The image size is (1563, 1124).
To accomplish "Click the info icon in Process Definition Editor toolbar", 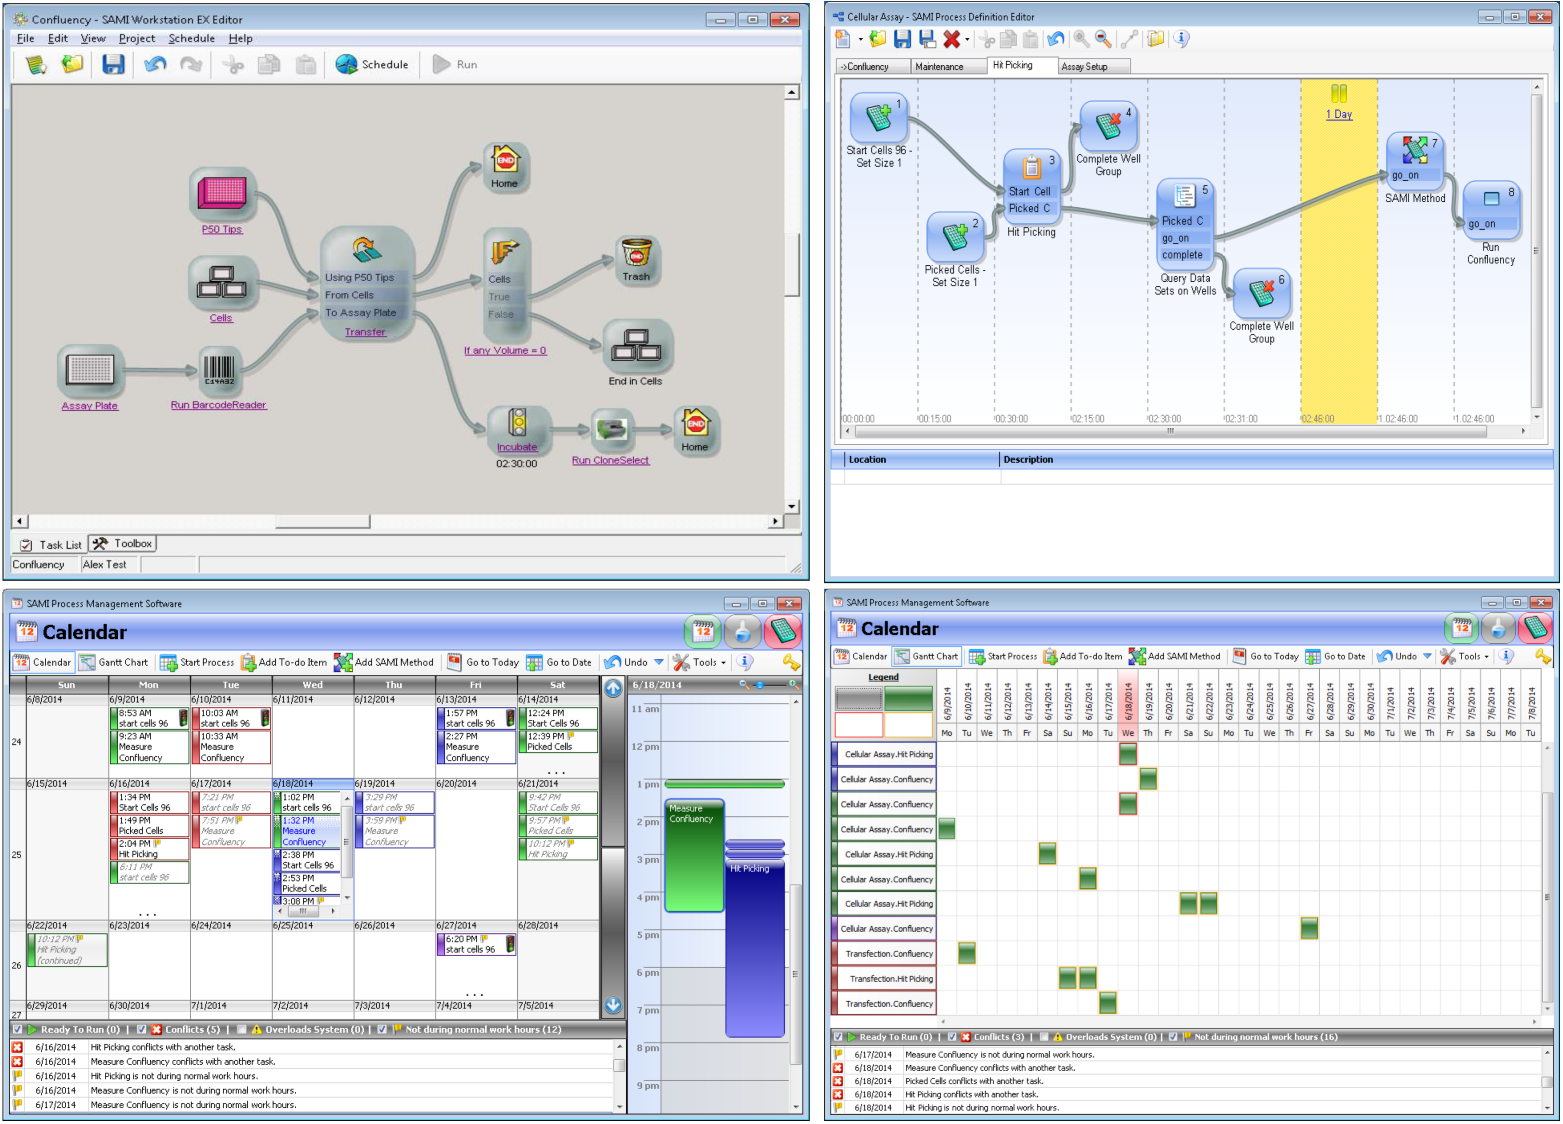I will click(x=1181, y=39).
